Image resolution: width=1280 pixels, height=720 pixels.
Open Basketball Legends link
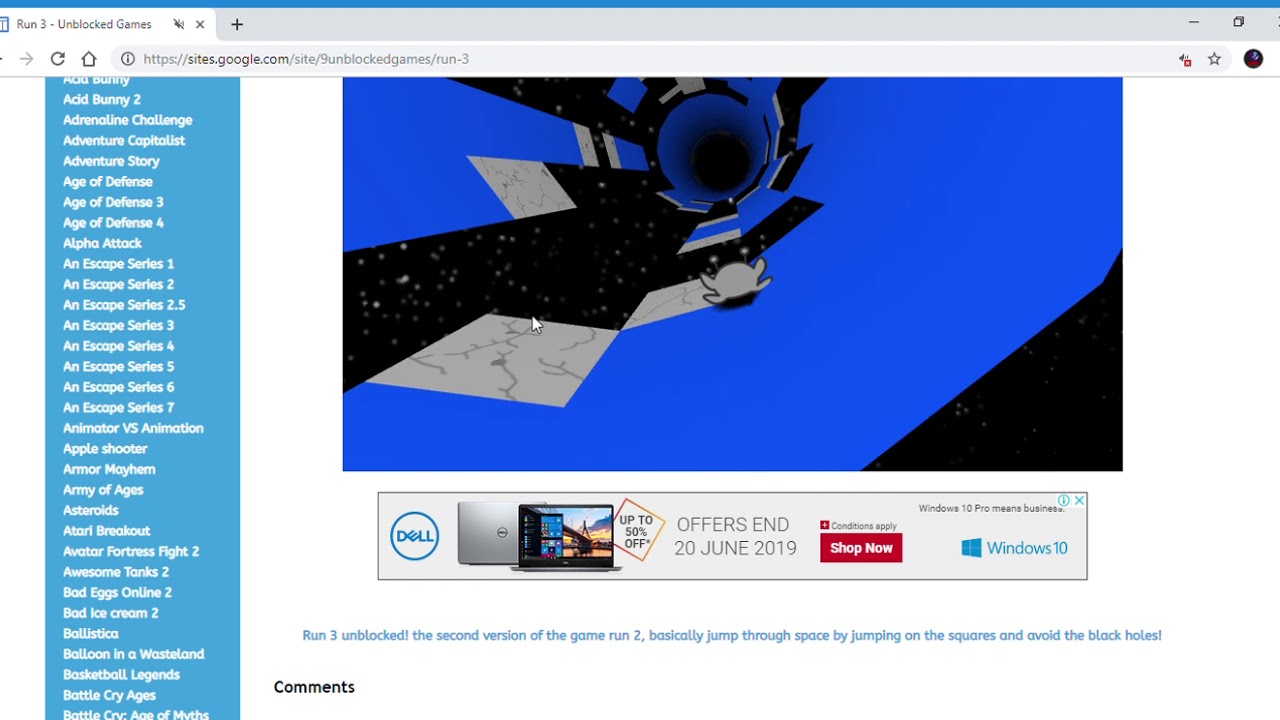pos(121,674)
